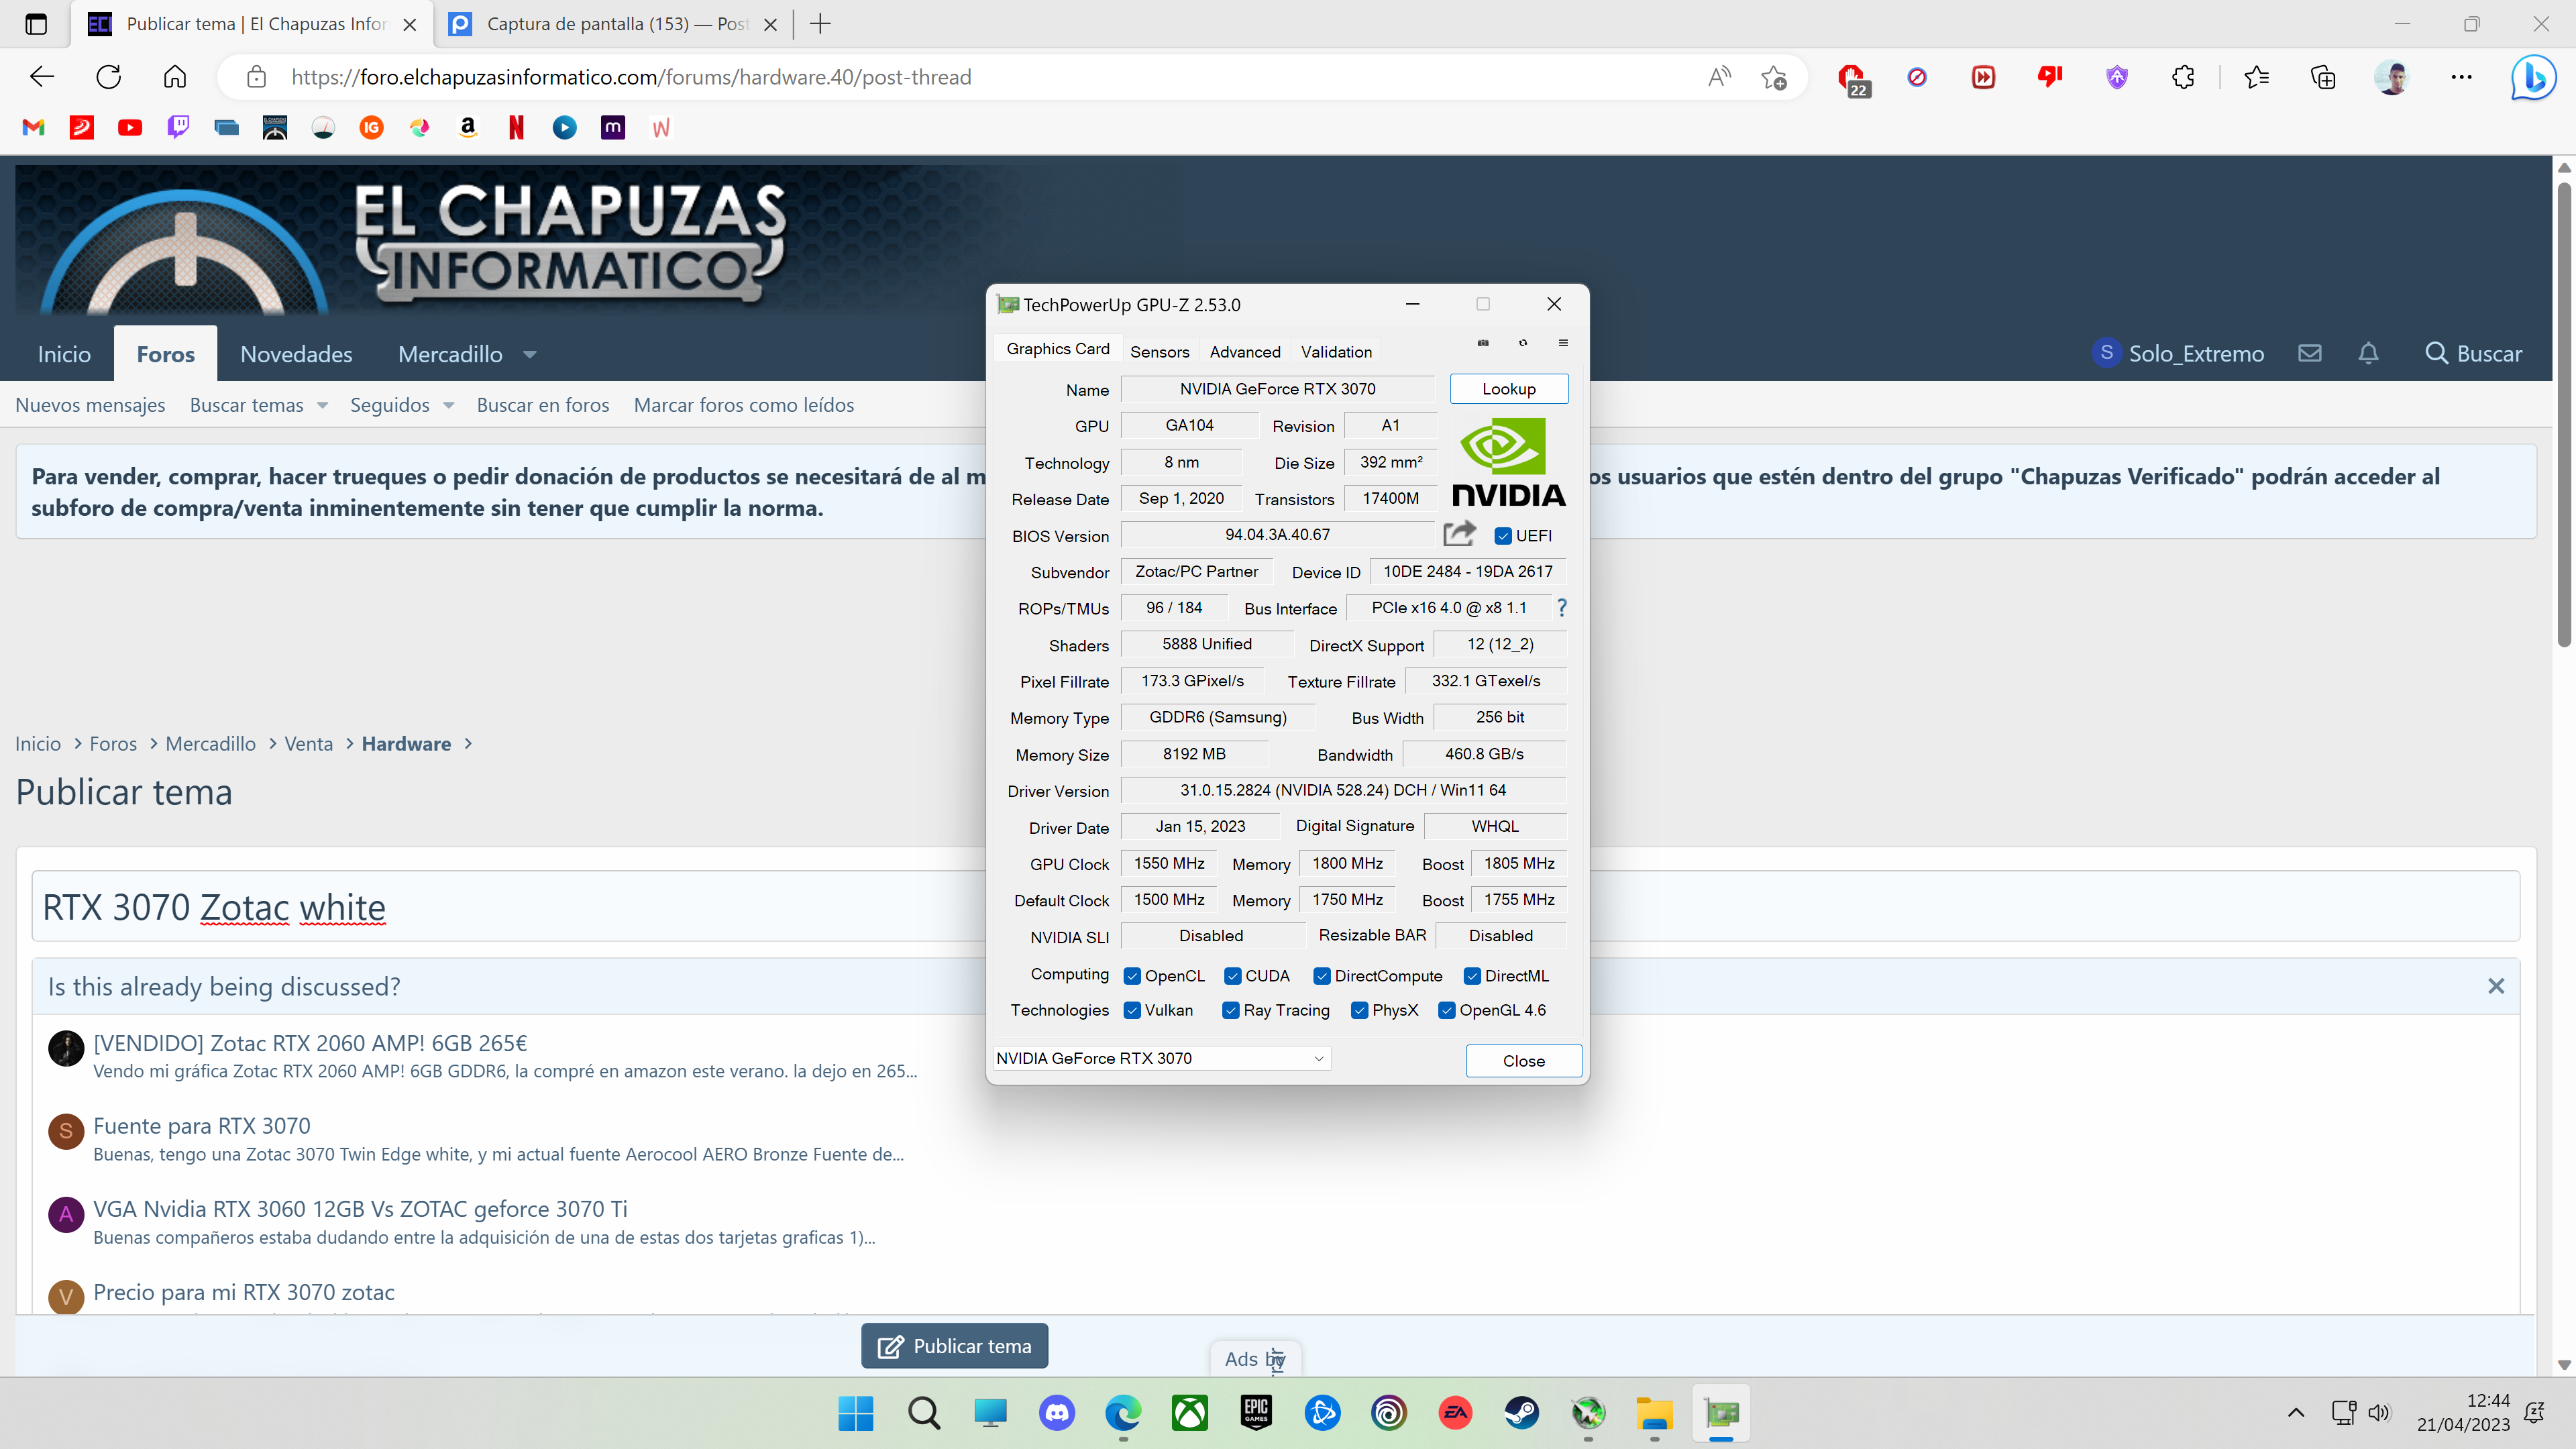Open Steam from the taskbar
This screenshot has width=2576, height=1449.
point(1522,1413)
